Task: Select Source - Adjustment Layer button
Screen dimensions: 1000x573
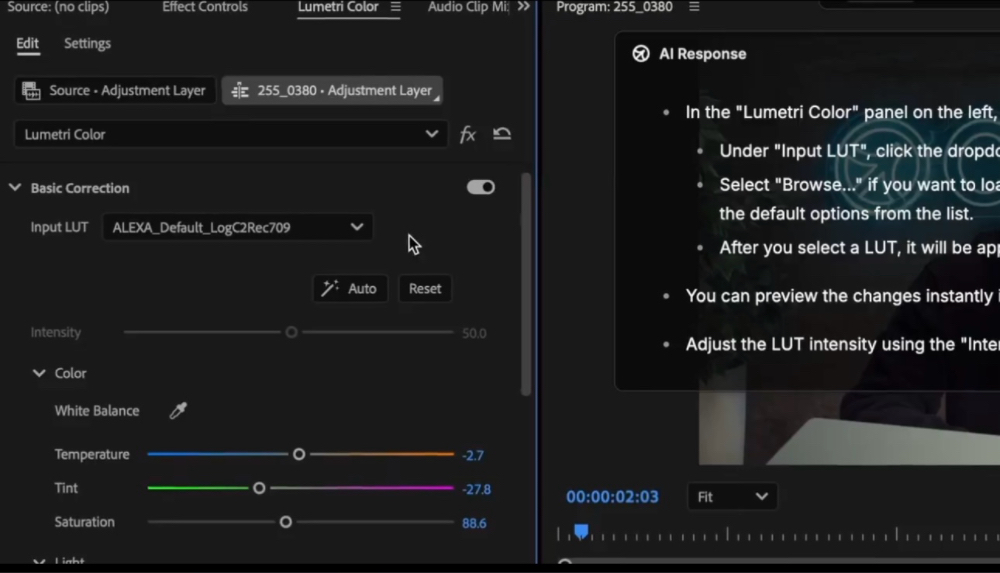Action: pos(114,90)
